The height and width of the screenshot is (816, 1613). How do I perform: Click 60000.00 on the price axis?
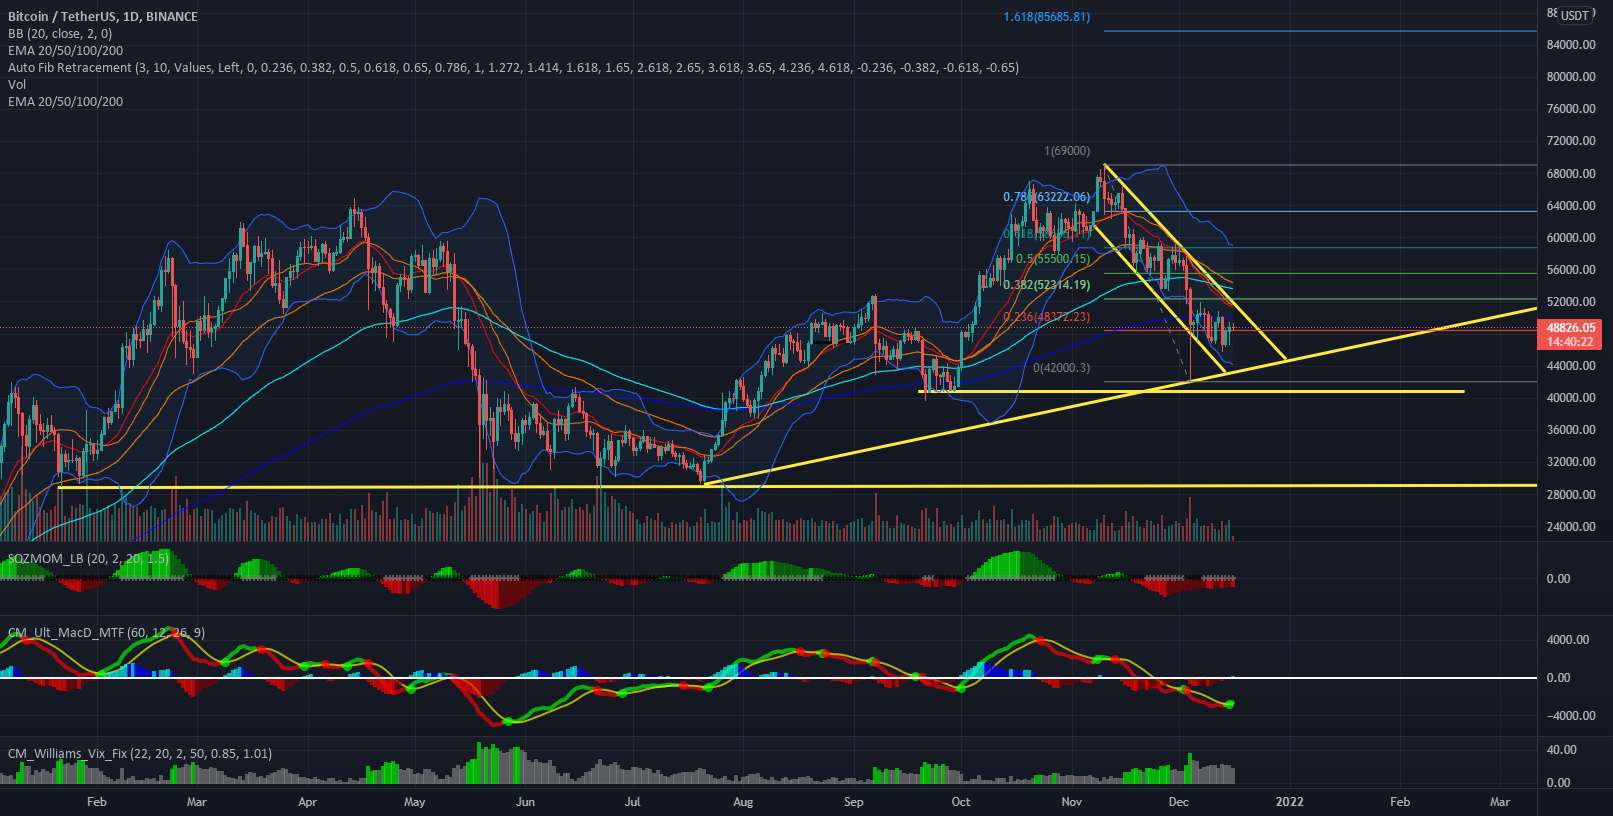[x=1571, y=238]
